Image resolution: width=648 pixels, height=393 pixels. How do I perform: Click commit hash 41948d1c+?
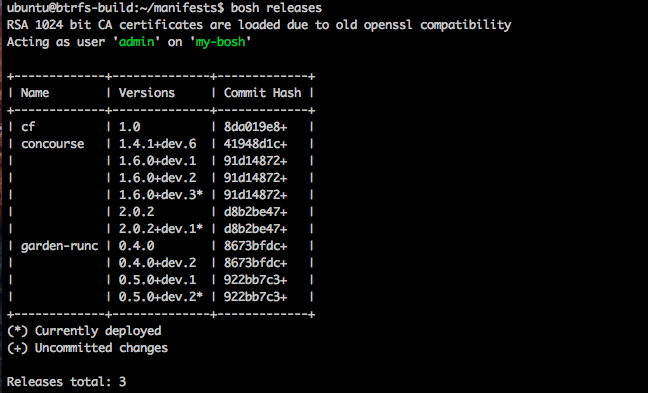[255, 144]
